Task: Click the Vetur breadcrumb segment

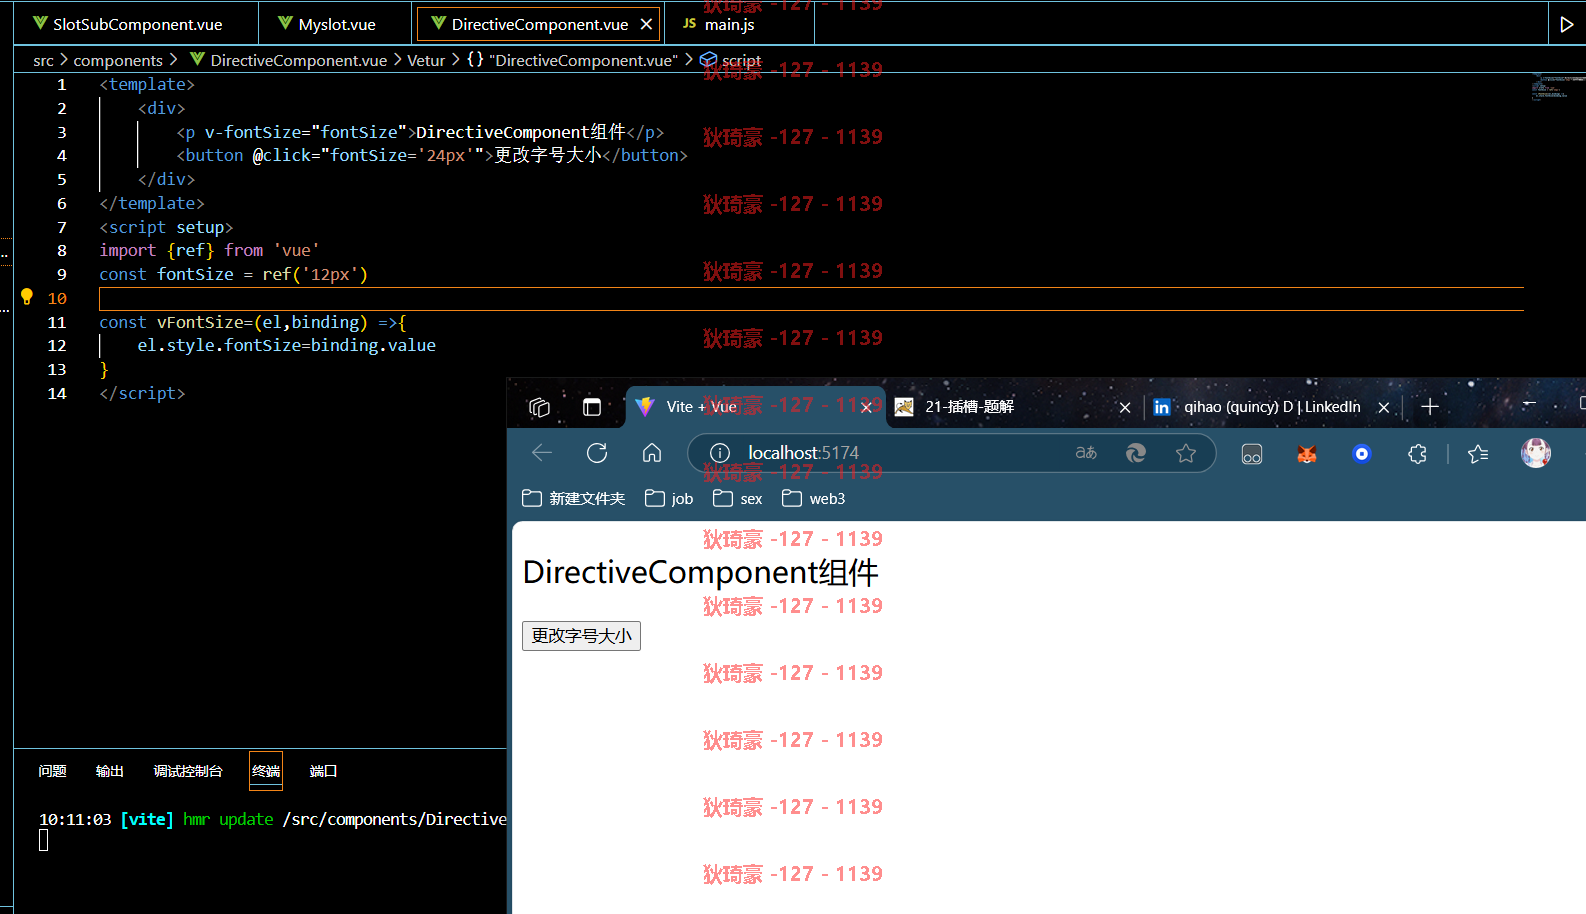Action: 426,60
